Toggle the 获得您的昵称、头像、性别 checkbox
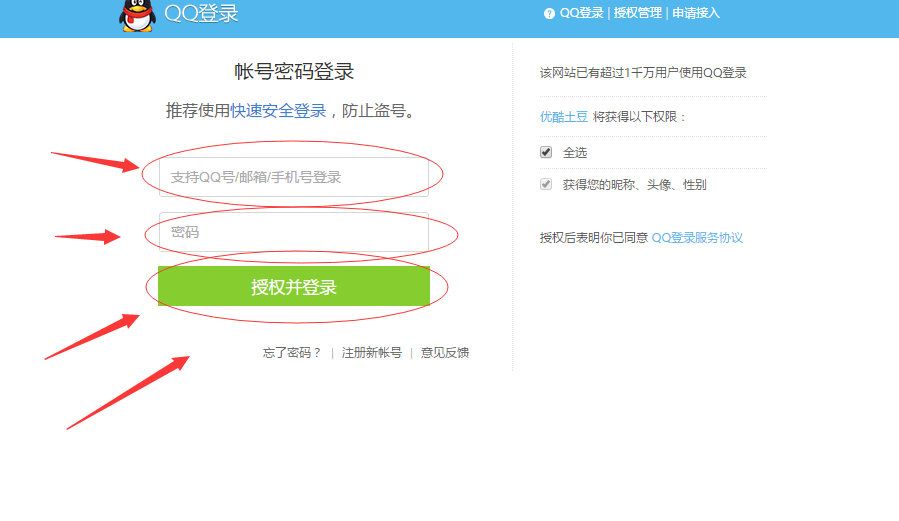The width and height of the screenshot is (899, 521). [546, 184]
